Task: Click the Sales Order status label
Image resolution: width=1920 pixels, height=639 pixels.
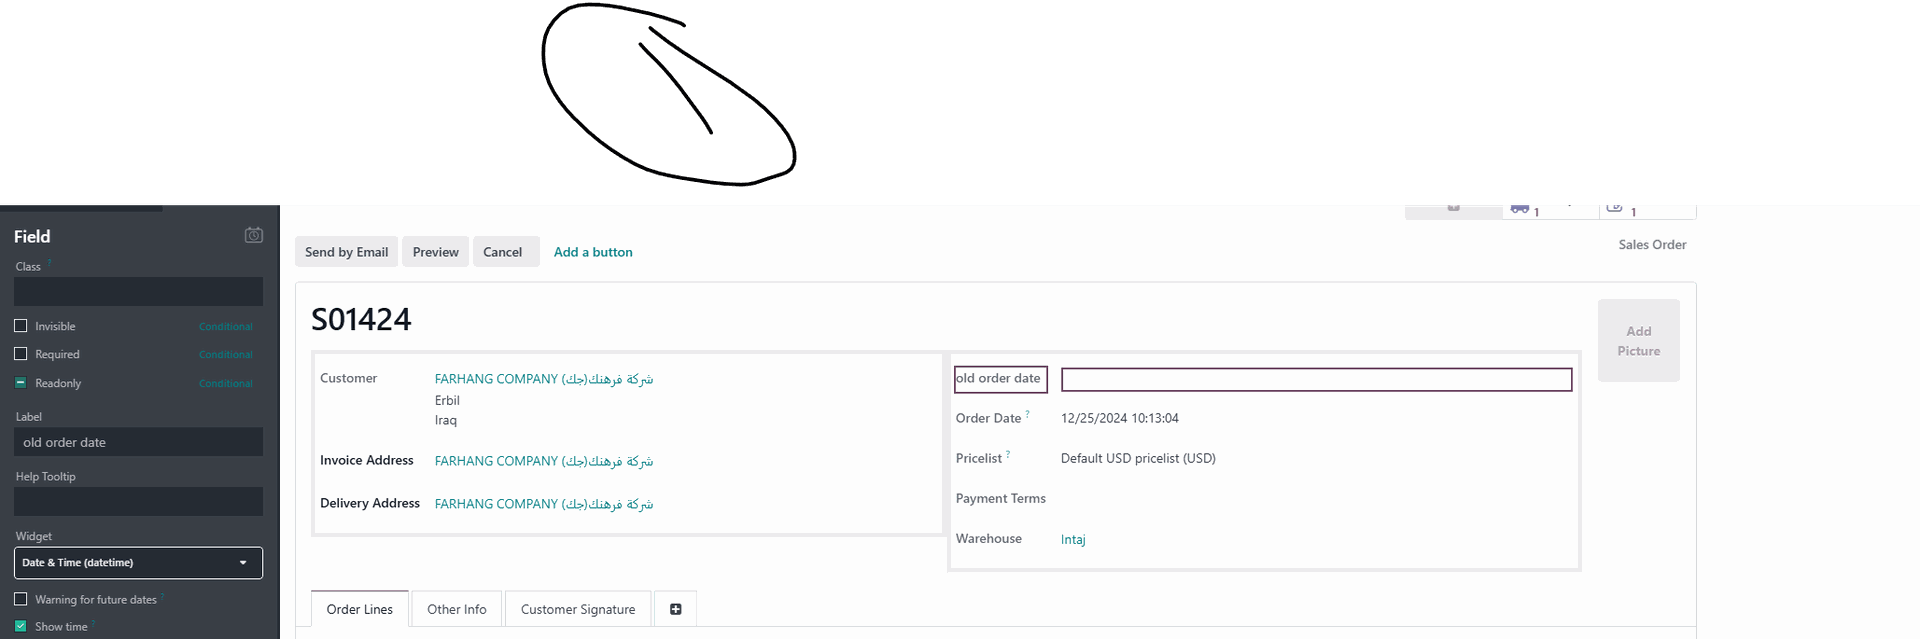Action: coord(1652,244)
